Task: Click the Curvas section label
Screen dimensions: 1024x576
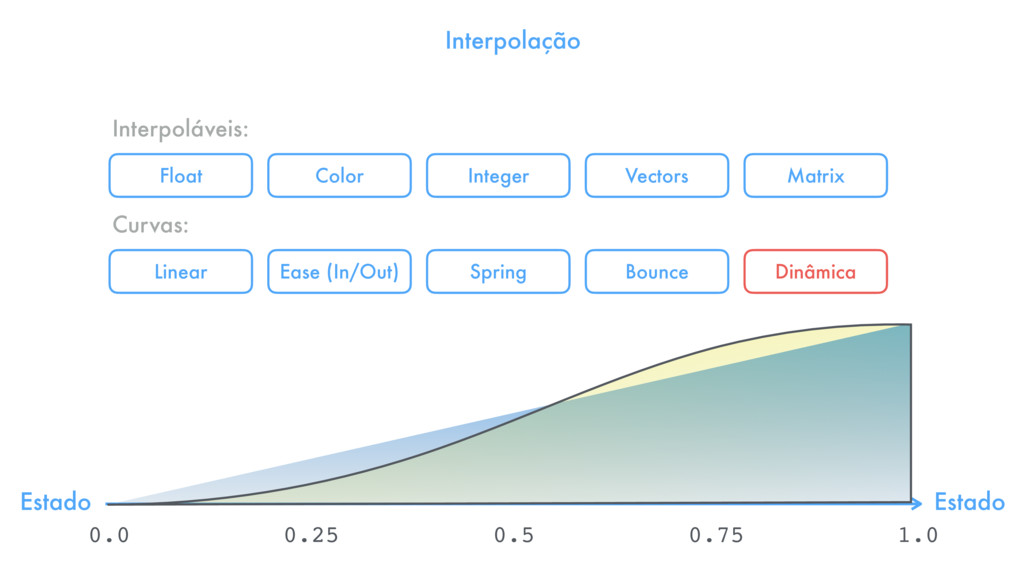Action: click(x=150, y=225)
